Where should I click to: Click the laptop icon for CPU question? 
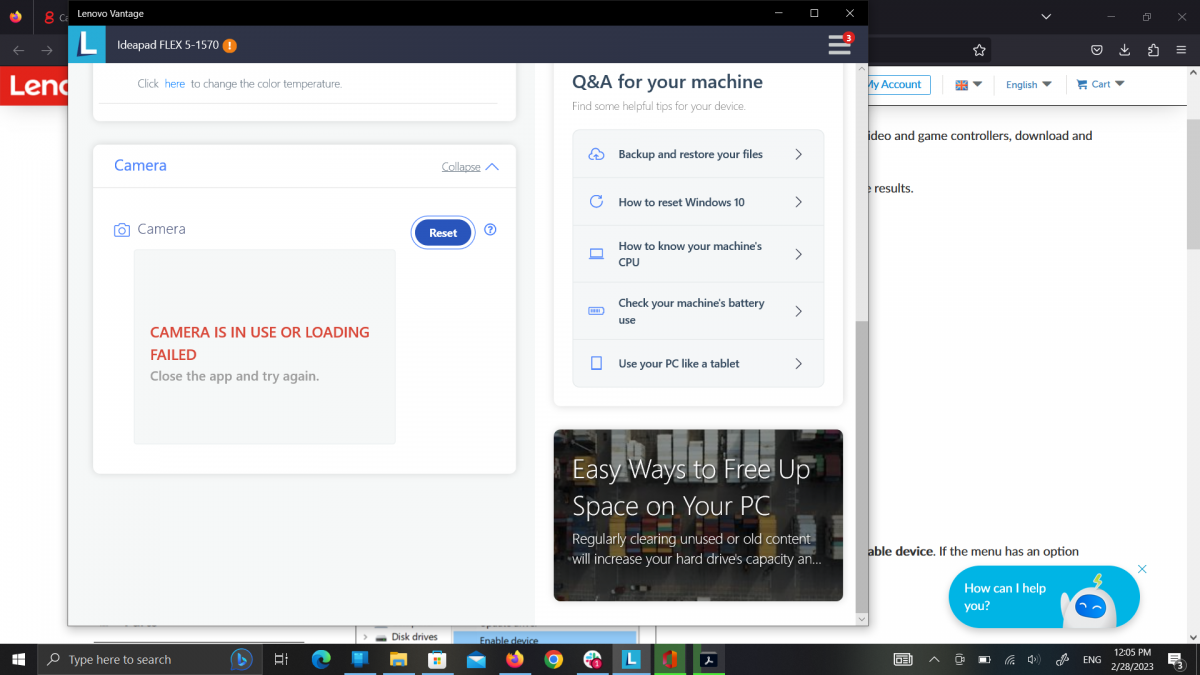click(596, 254)
